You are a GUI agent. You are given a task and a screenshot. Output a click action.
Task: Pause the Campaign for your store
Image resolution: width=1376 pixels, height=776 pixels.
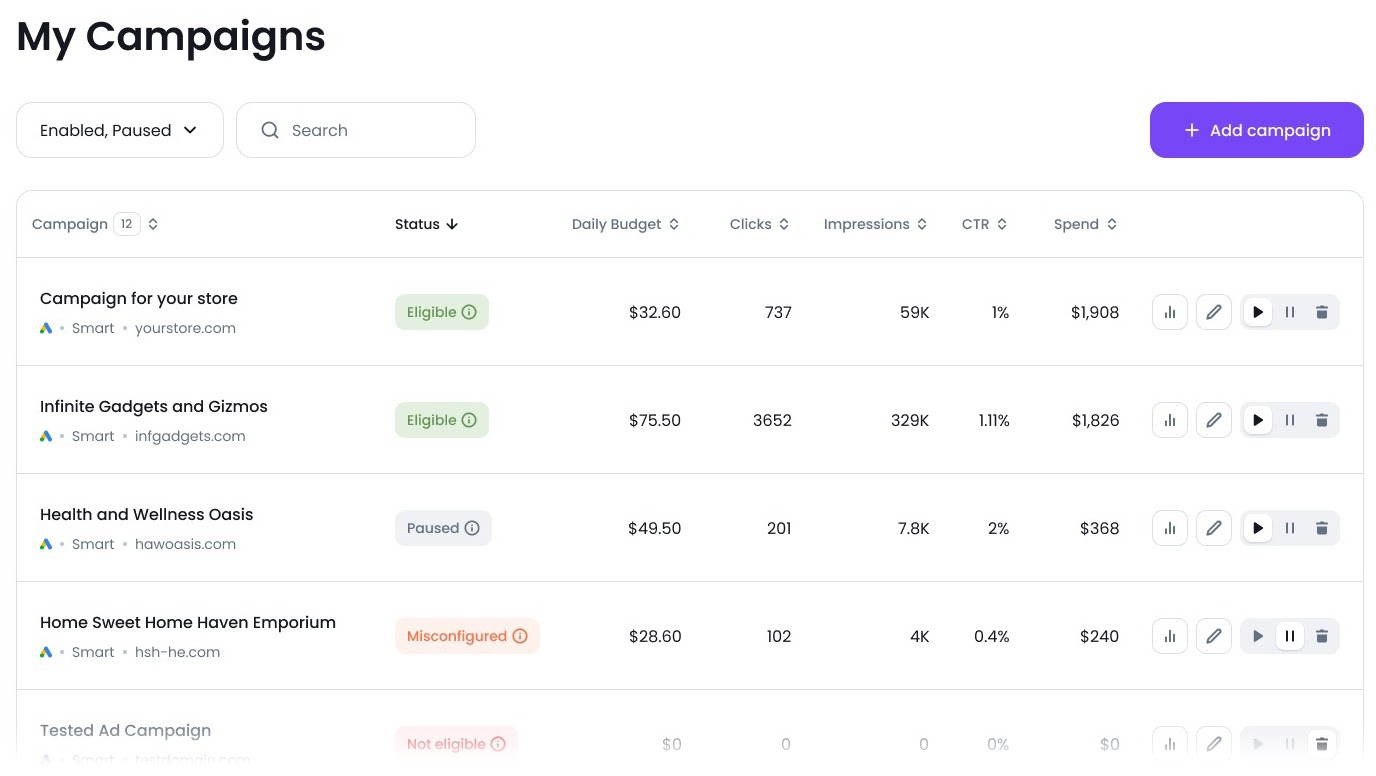coord(1290,312)
